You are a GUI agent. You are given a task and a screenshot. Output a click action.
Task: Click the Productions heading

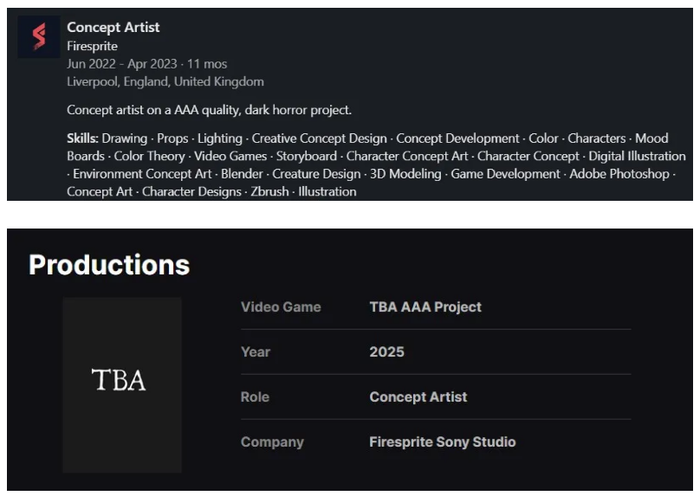(x=109, y=265)
